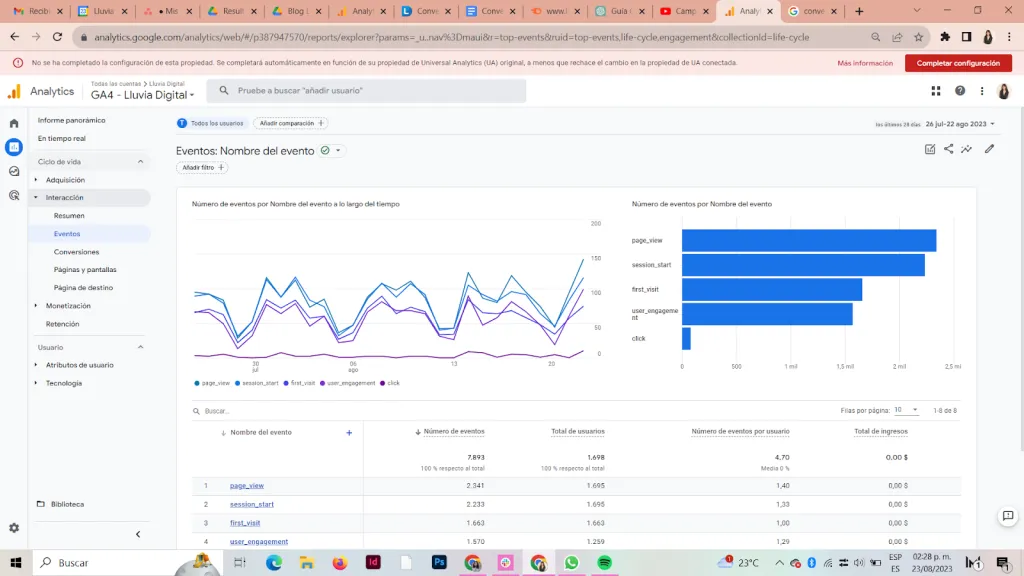Select Conversiones in the sidebar
The image size is (1024, 576).
tap(76, 251)
